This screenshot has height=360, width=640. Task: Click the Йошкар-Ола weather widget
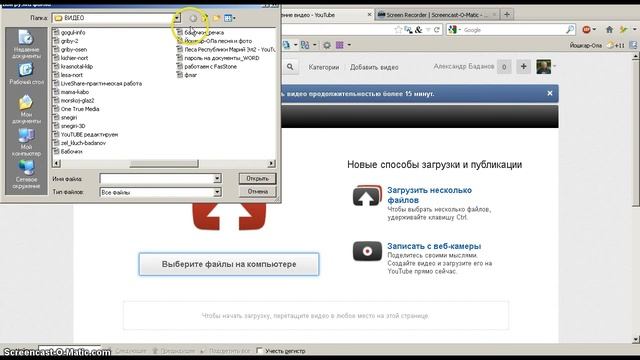tap(597, 45)
